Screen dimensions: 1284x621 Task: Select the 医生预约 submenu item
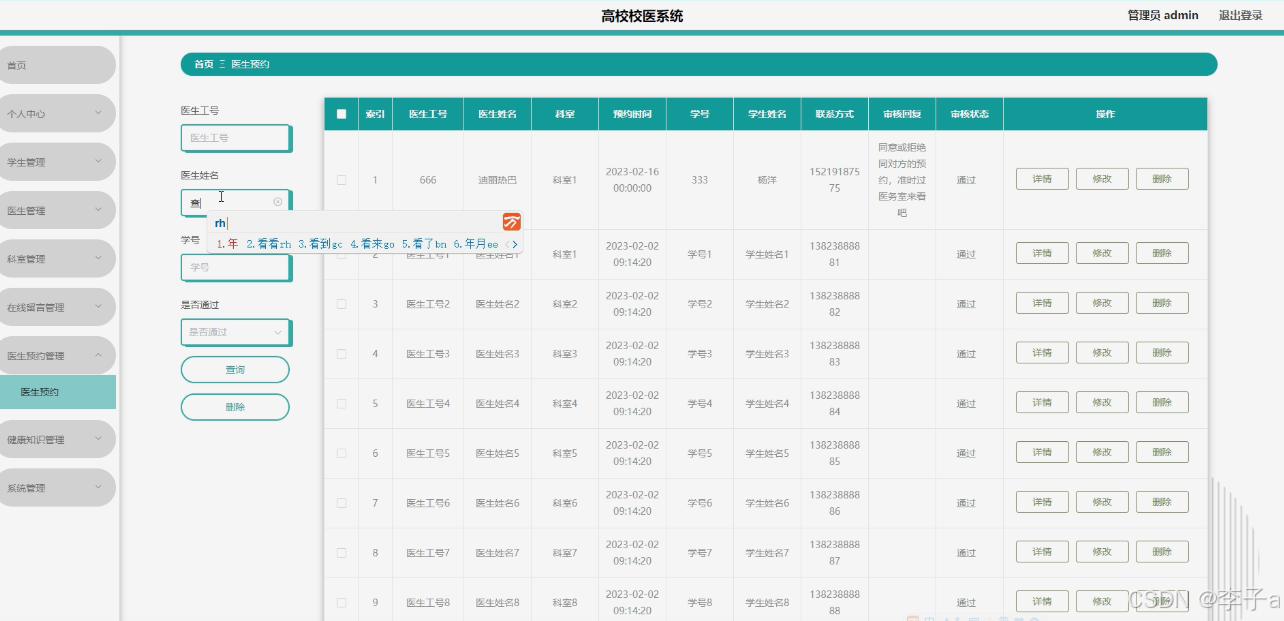[57, 392]
